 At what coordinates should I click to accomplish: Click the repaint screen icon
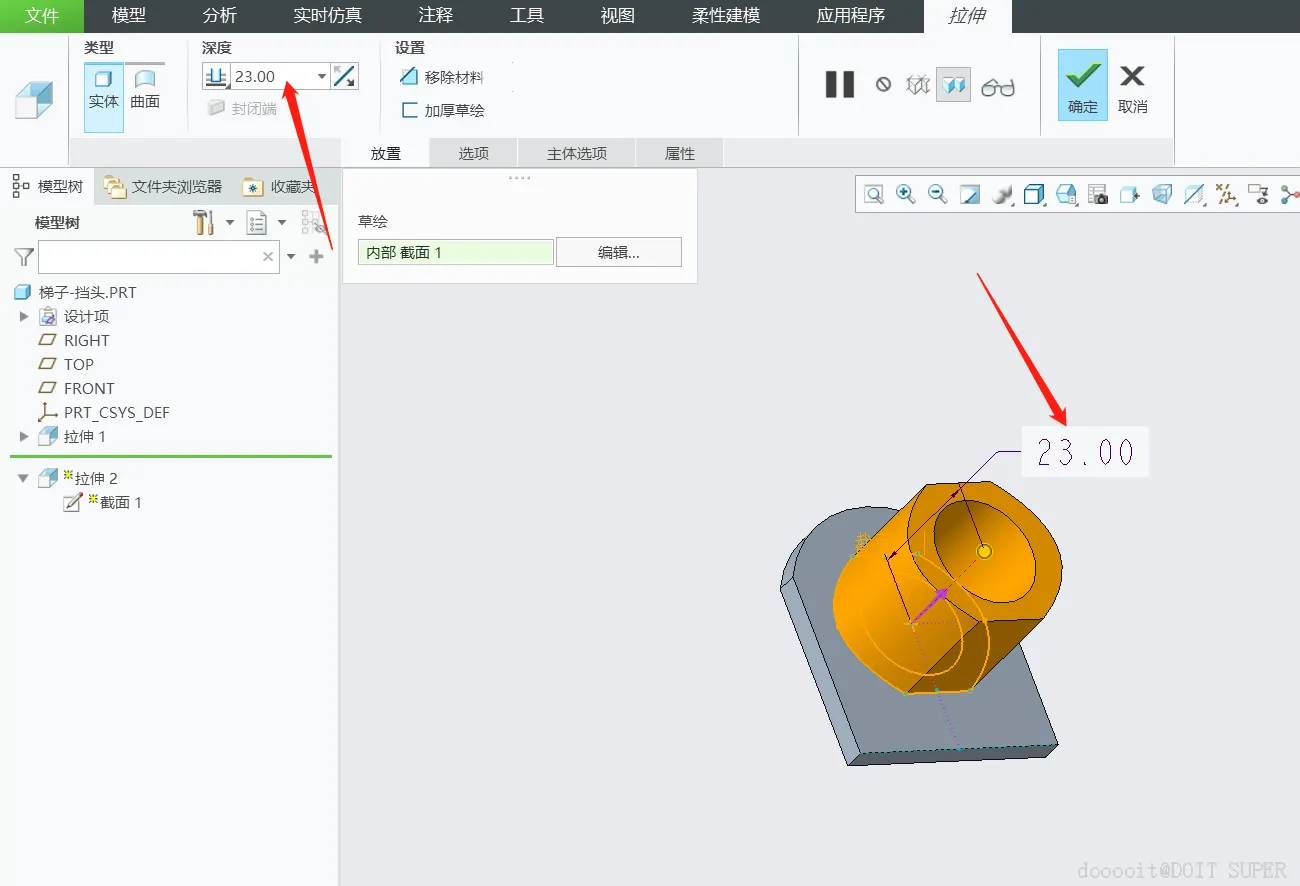[970, 195]
